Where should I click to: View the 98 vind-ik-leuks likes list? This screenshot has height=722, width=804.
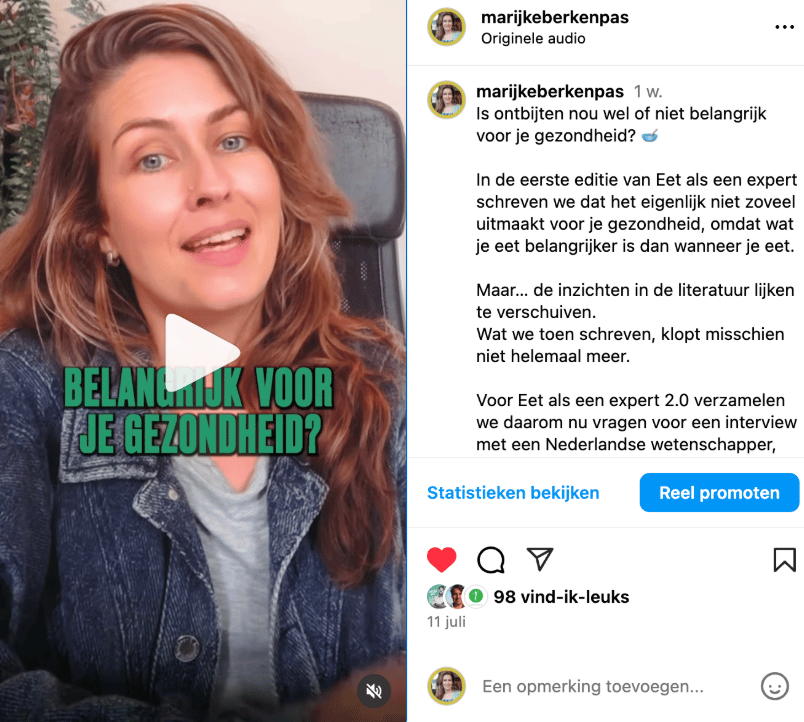pyautogui.click(x=561, y=597)
